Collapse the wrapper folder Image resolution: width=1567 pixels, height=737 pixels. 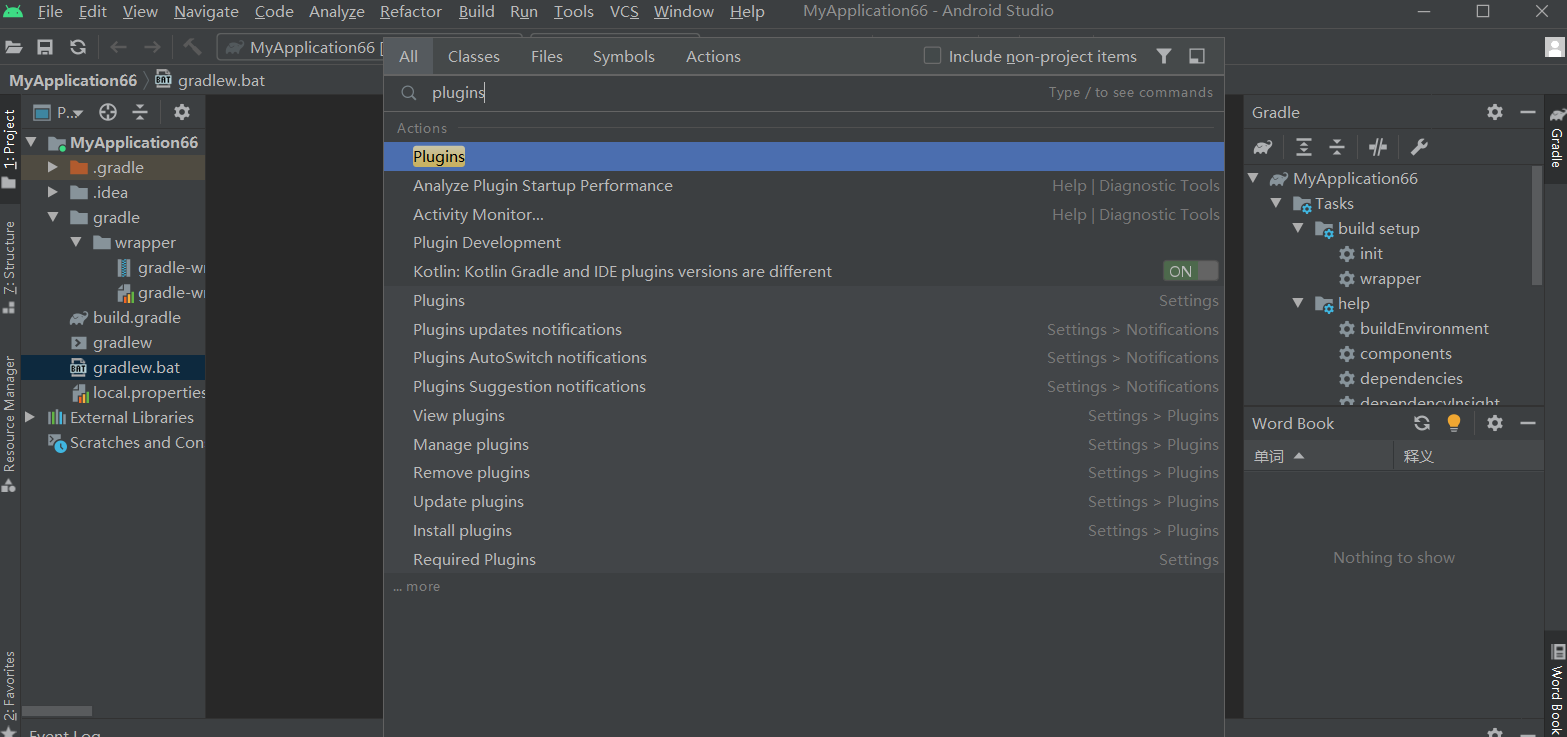(x=76, y=243)
